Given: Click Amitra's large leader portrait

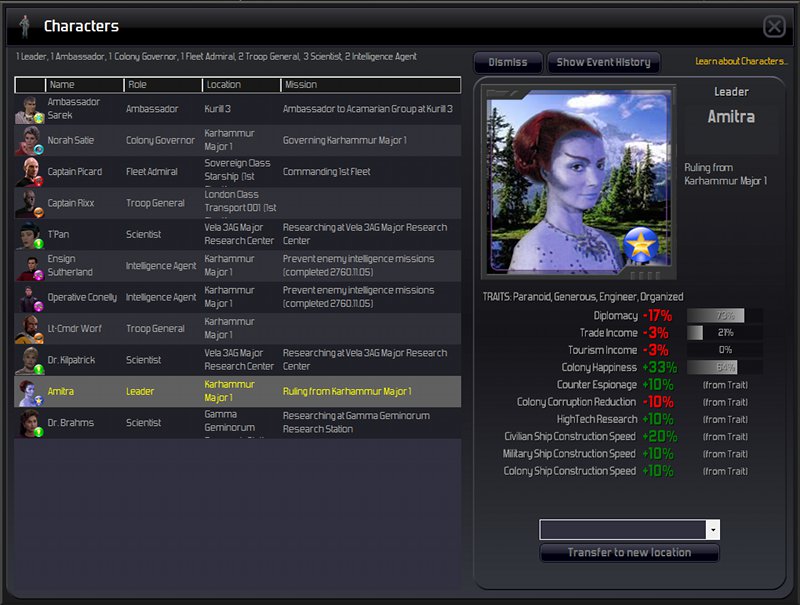Looking at the screenshot, I should click(x=579, y=182).
